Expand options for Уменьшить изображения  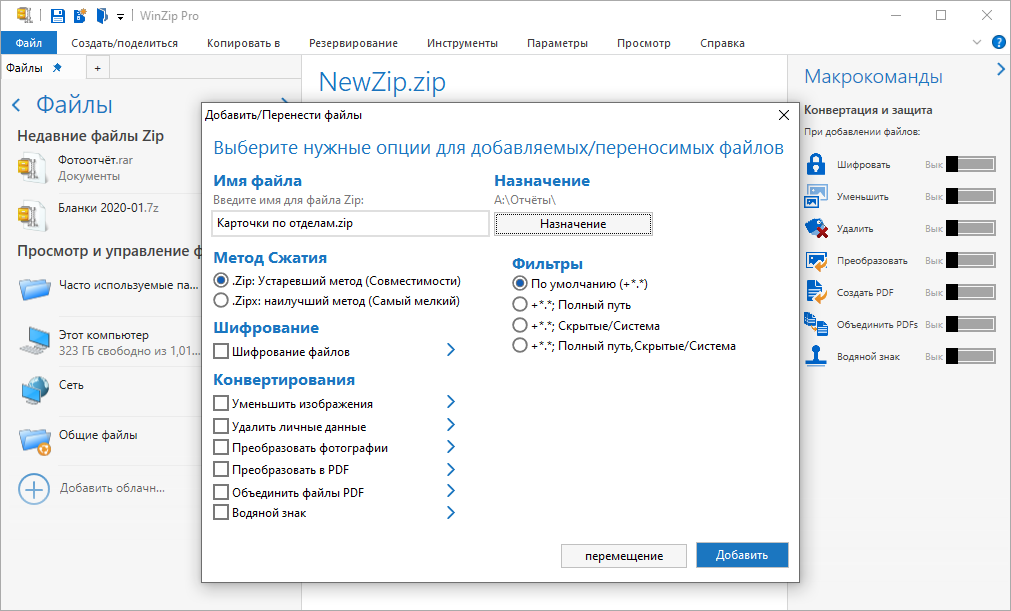click(451, 402)
